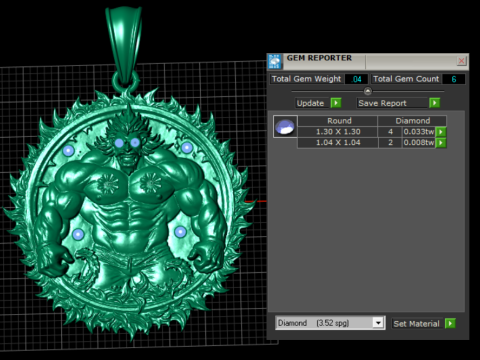480x360 pixels.
Task: Select the right eye gem on pendant
Action: 135,142
